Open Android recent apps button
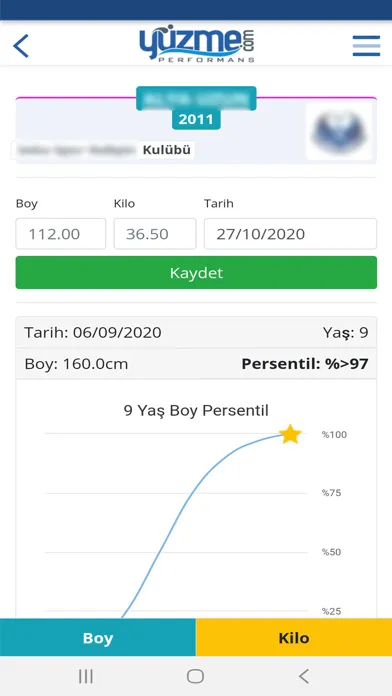This screenshot has height=696, width=392. (86, 676)
